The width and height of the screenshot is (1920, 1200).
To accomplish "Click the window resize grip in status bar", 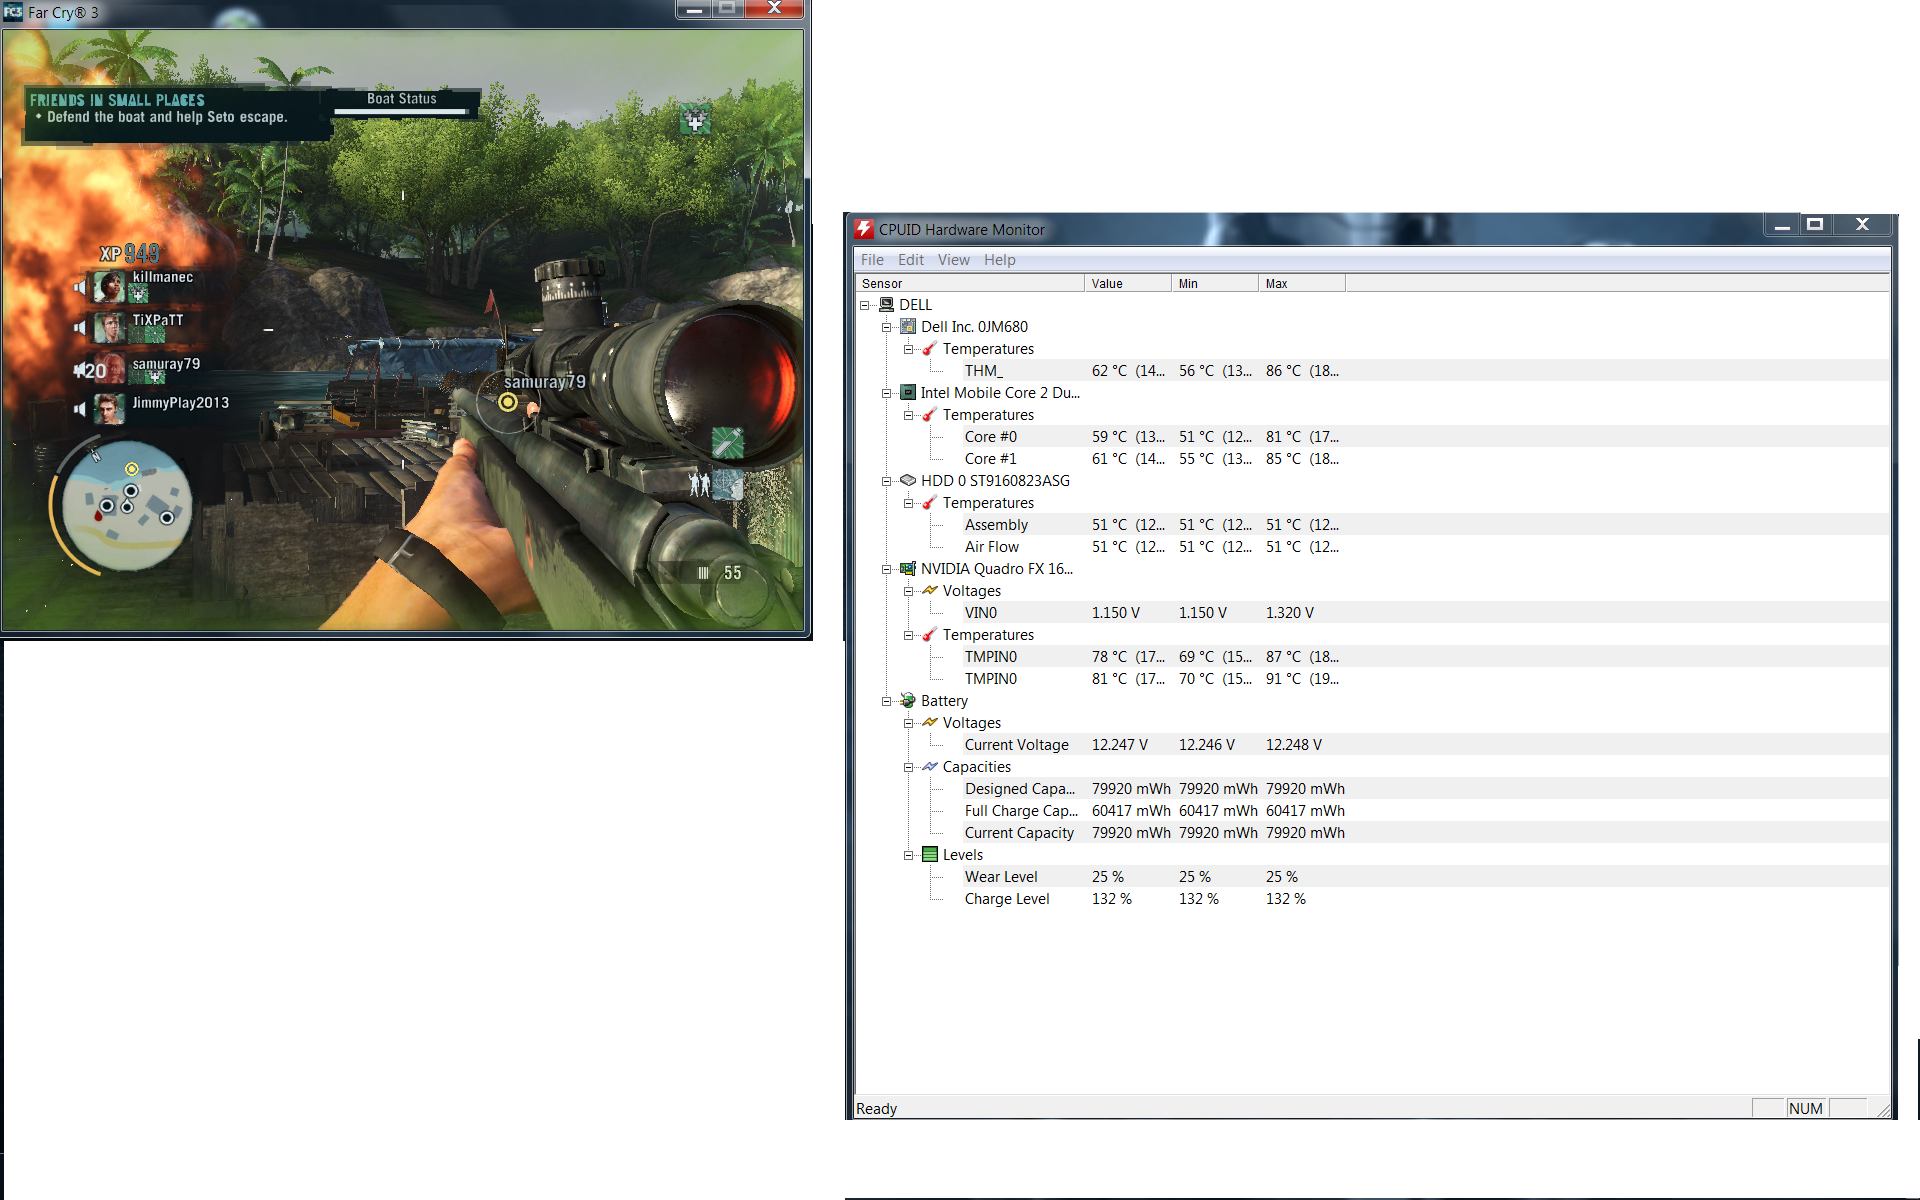I will pyautogui.click(x=1883, y=1109).
